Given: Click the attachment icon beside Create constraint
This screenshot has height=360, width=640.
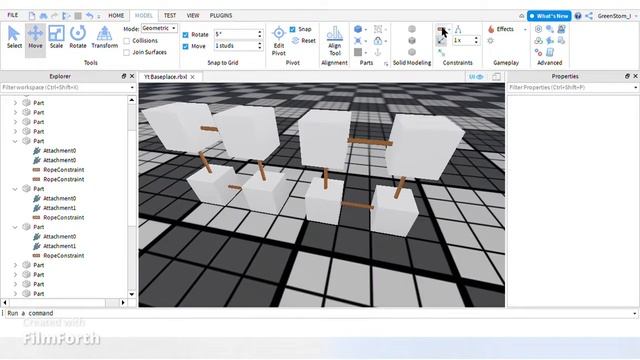Looking at the screenshot, I should click(458, 29).
